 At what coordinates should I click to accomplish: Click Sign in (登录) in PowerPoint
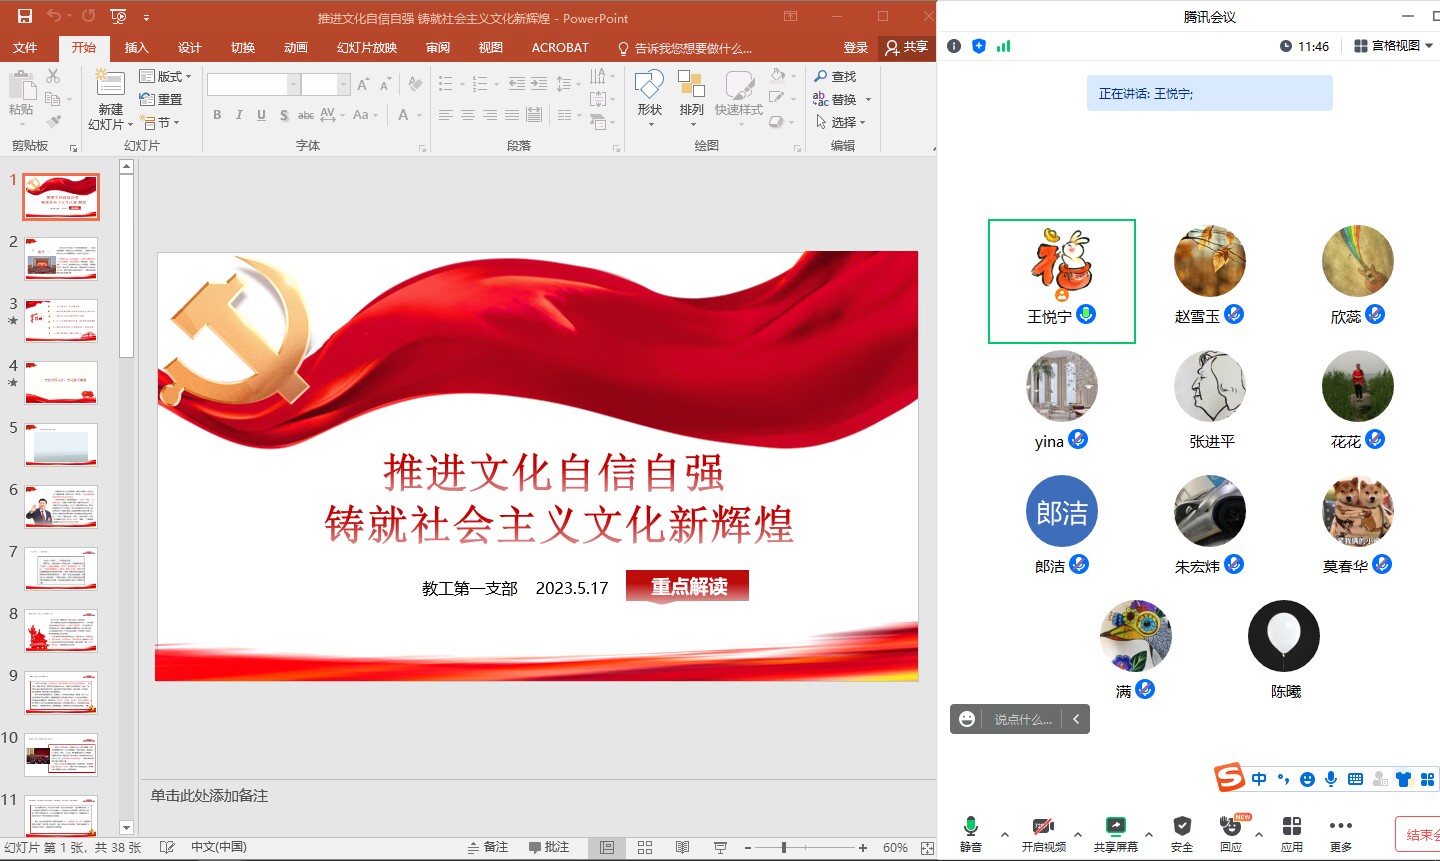coord(855,47)
